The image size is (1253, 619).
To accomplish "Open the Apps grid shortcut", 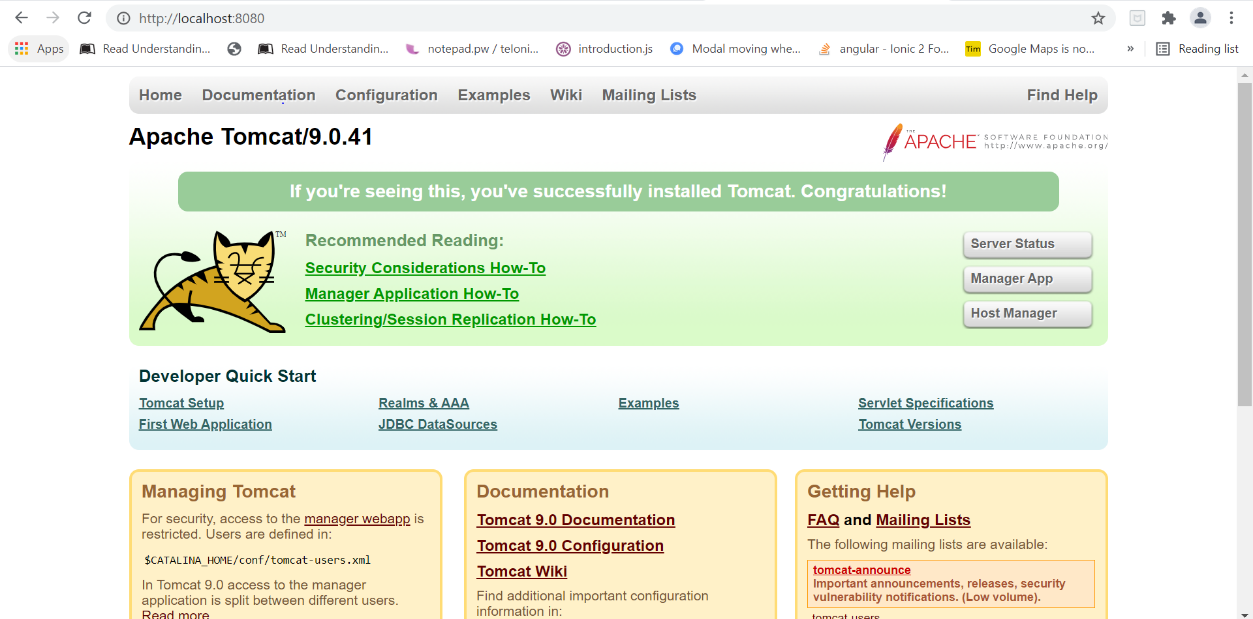I will click(x=39, y=49).
